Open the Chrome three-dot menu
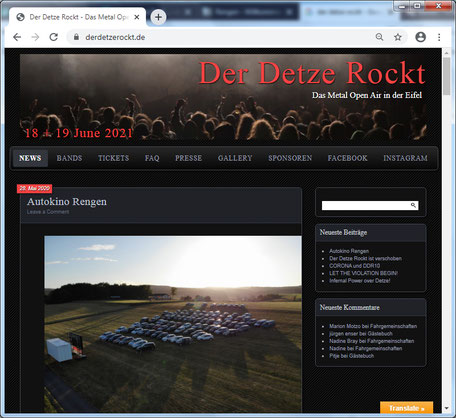Image resolution: width=456 pixels, height=418 pixels. coord(439,37)
